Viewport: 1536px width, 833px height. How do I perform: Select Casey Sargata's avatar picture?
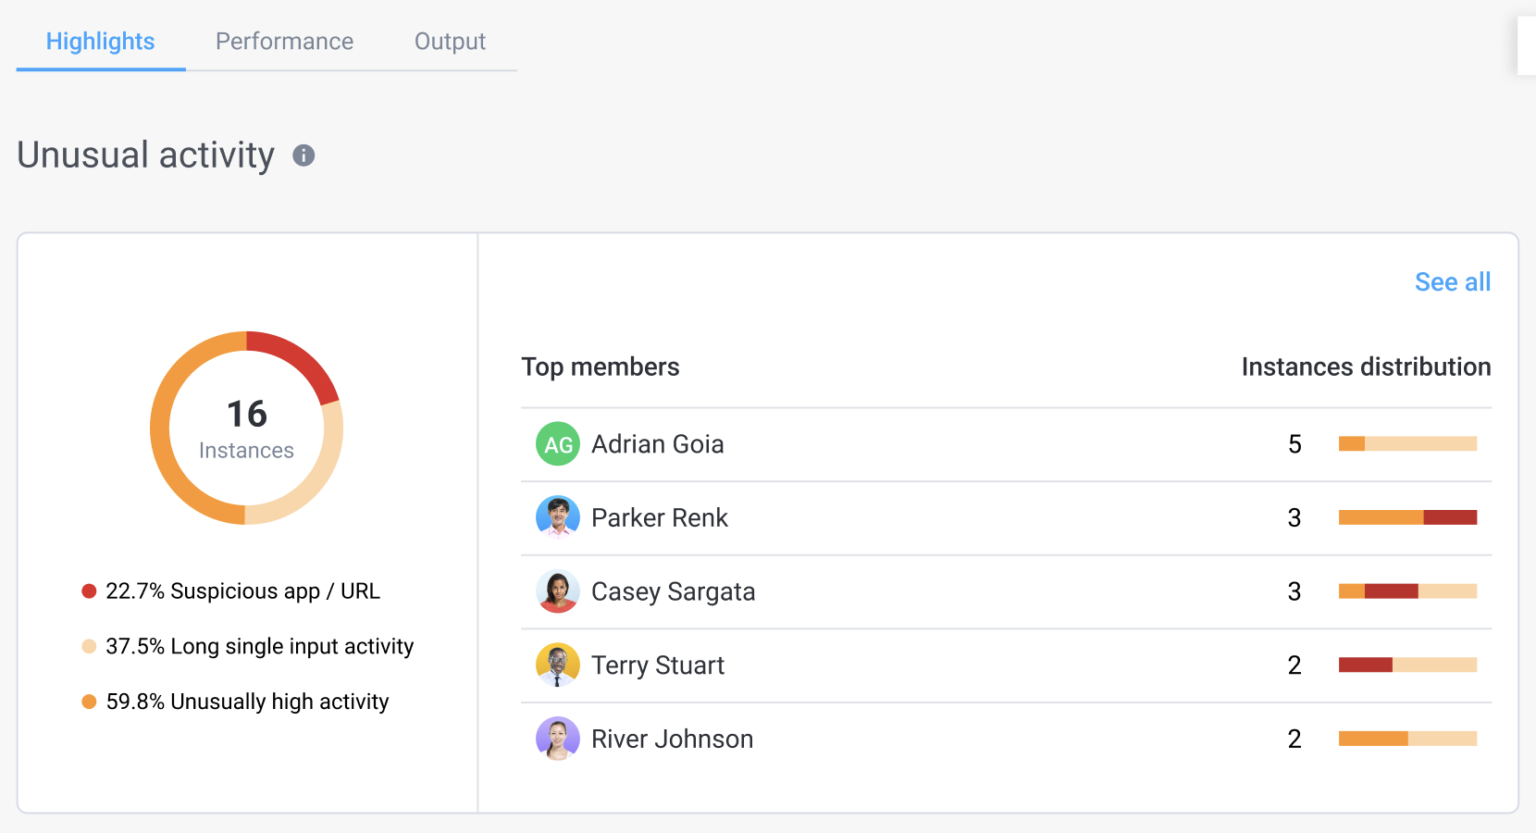coord(558,591)
